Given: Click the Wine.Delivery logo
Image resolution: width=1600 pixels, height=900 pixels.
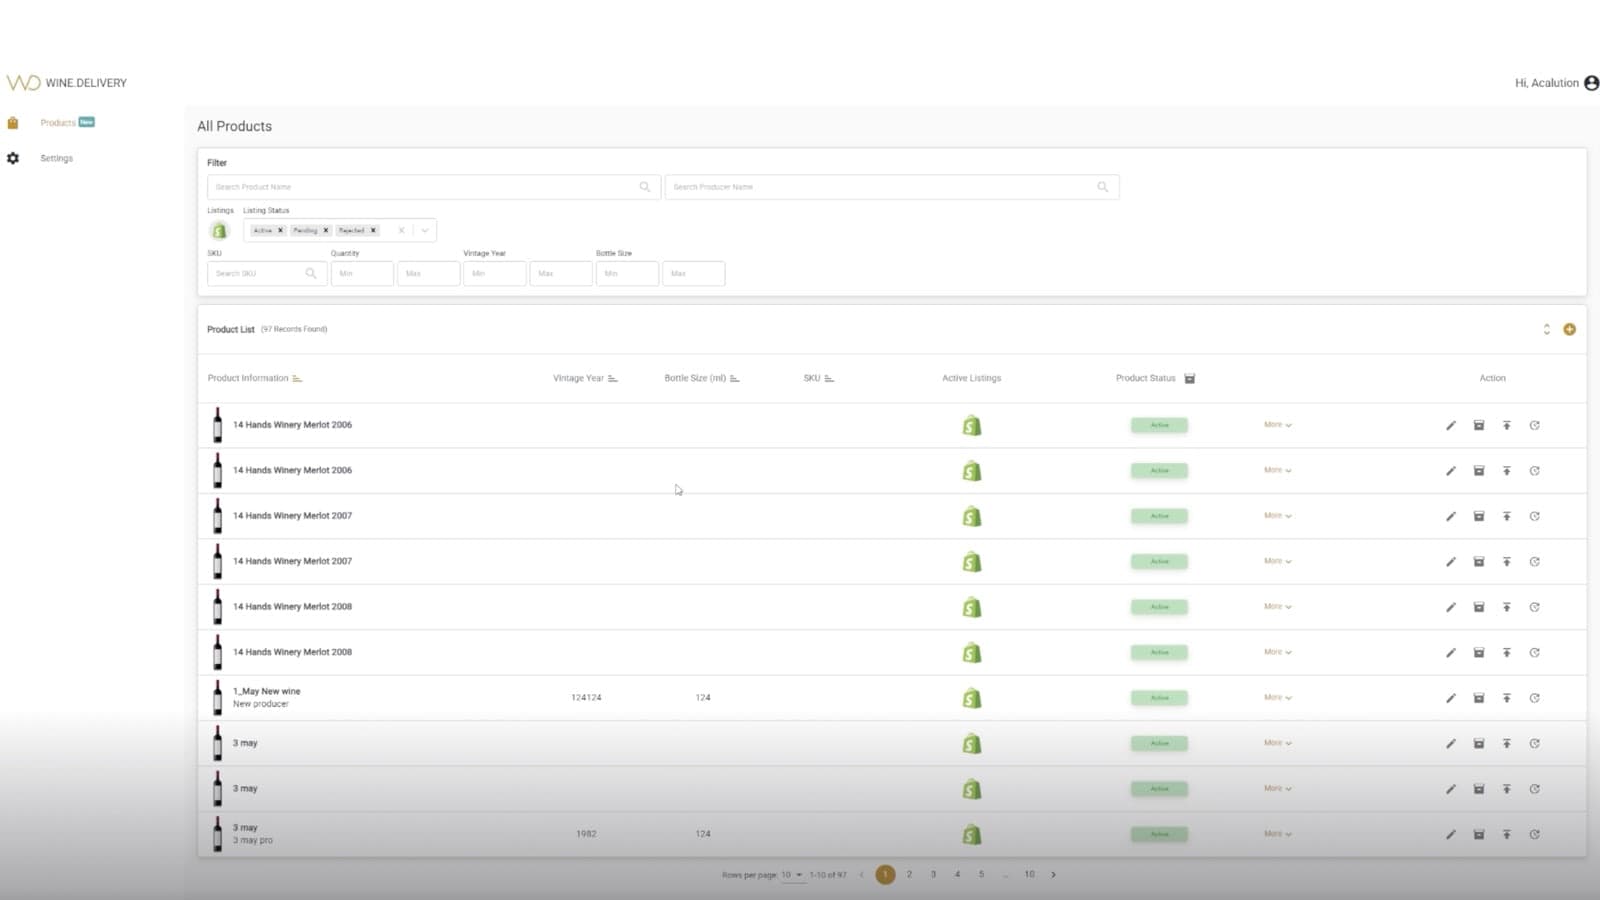Looking at the screenshot, I should pos(67,83).
